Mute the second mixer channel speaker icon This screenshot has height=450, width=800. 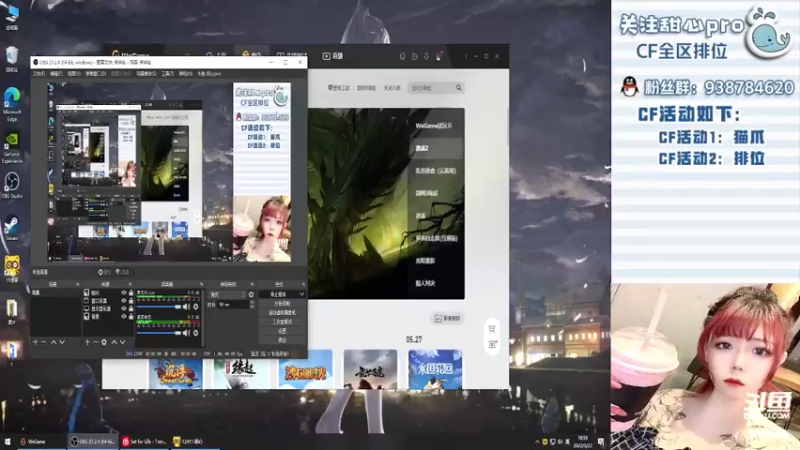coord(186,333)
